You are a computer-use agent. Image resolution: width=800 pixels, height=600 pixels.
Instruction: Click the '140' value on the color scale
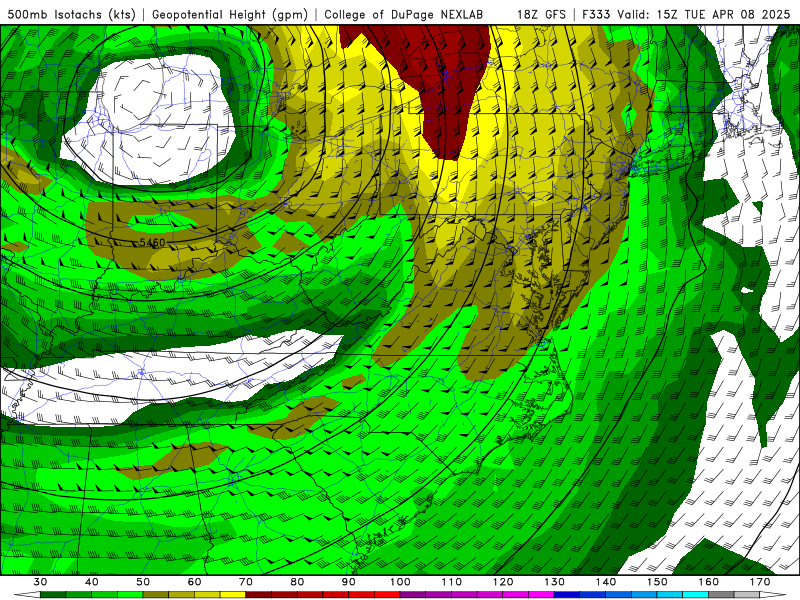pos(606,582)
